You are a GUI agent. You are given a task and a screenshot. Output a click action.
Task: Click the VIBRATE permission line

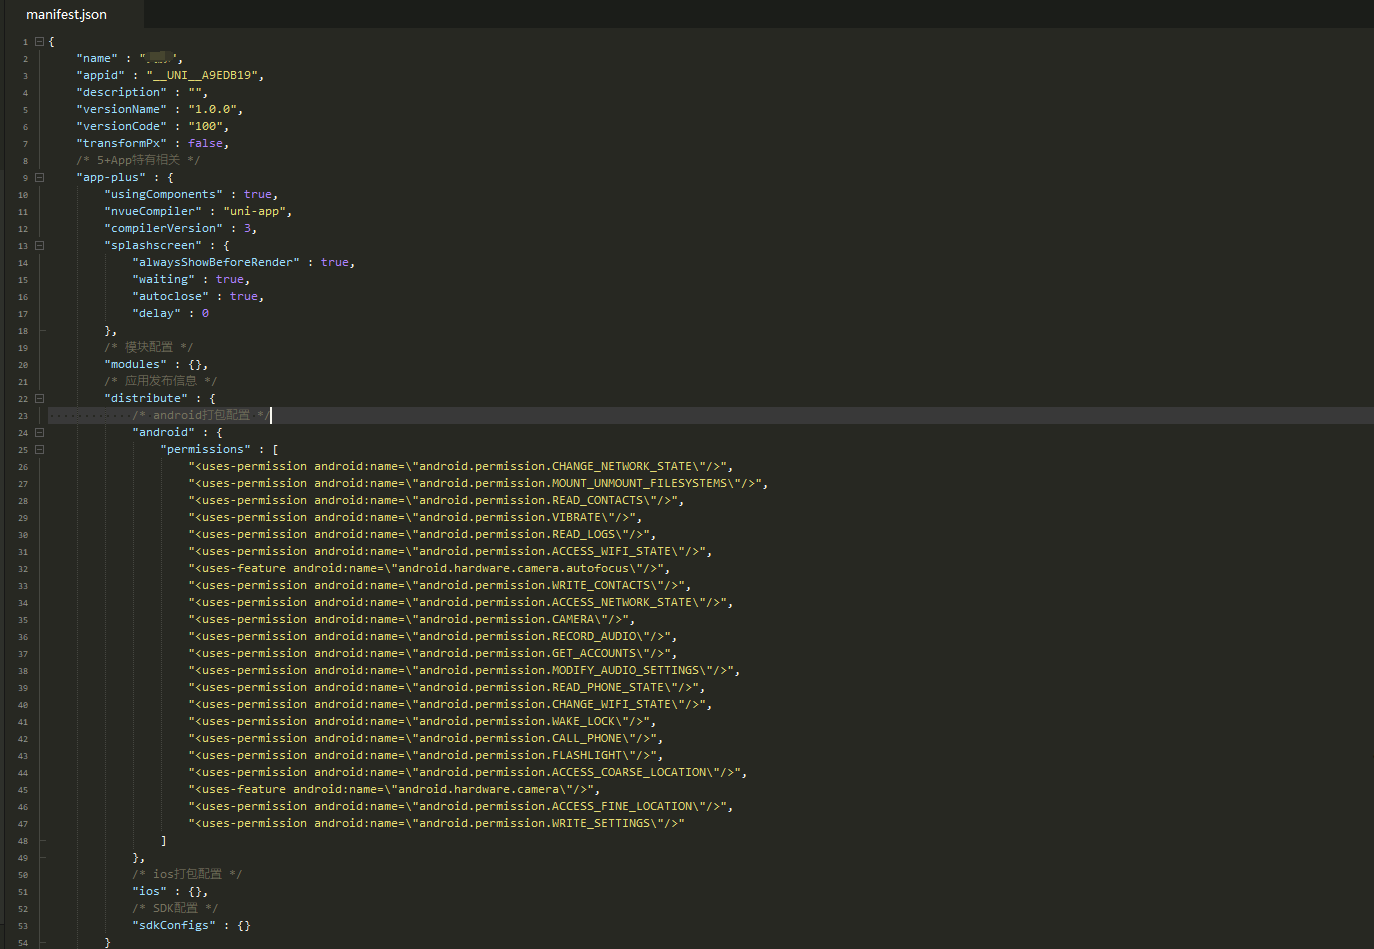(415, 517)
